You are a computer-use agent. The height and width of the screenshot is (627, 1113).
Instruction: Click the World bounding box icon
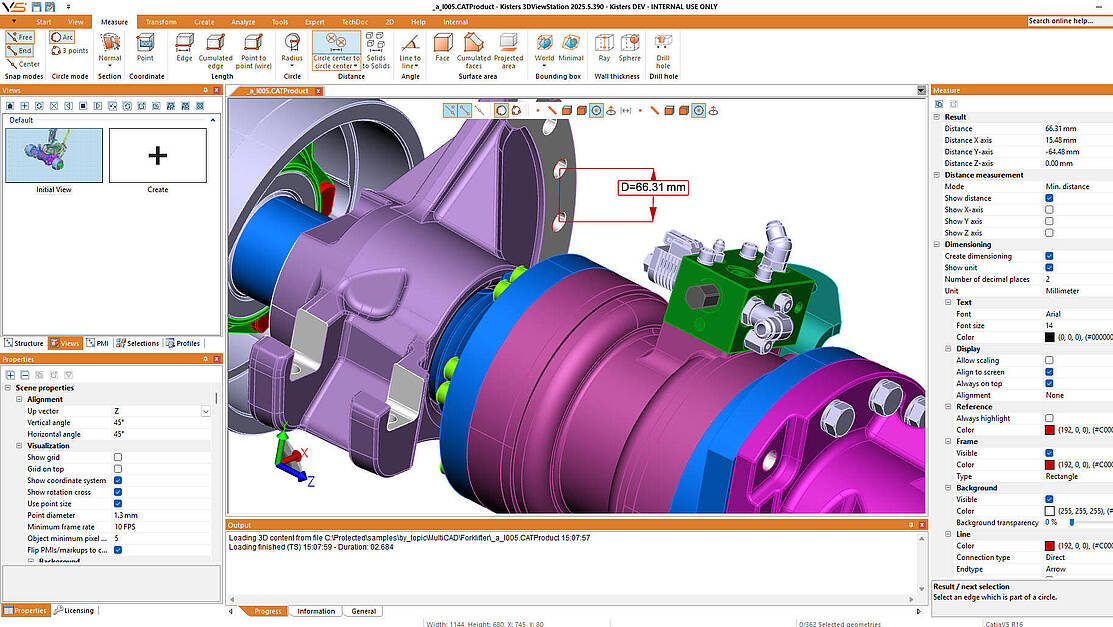tap(544, 47)
